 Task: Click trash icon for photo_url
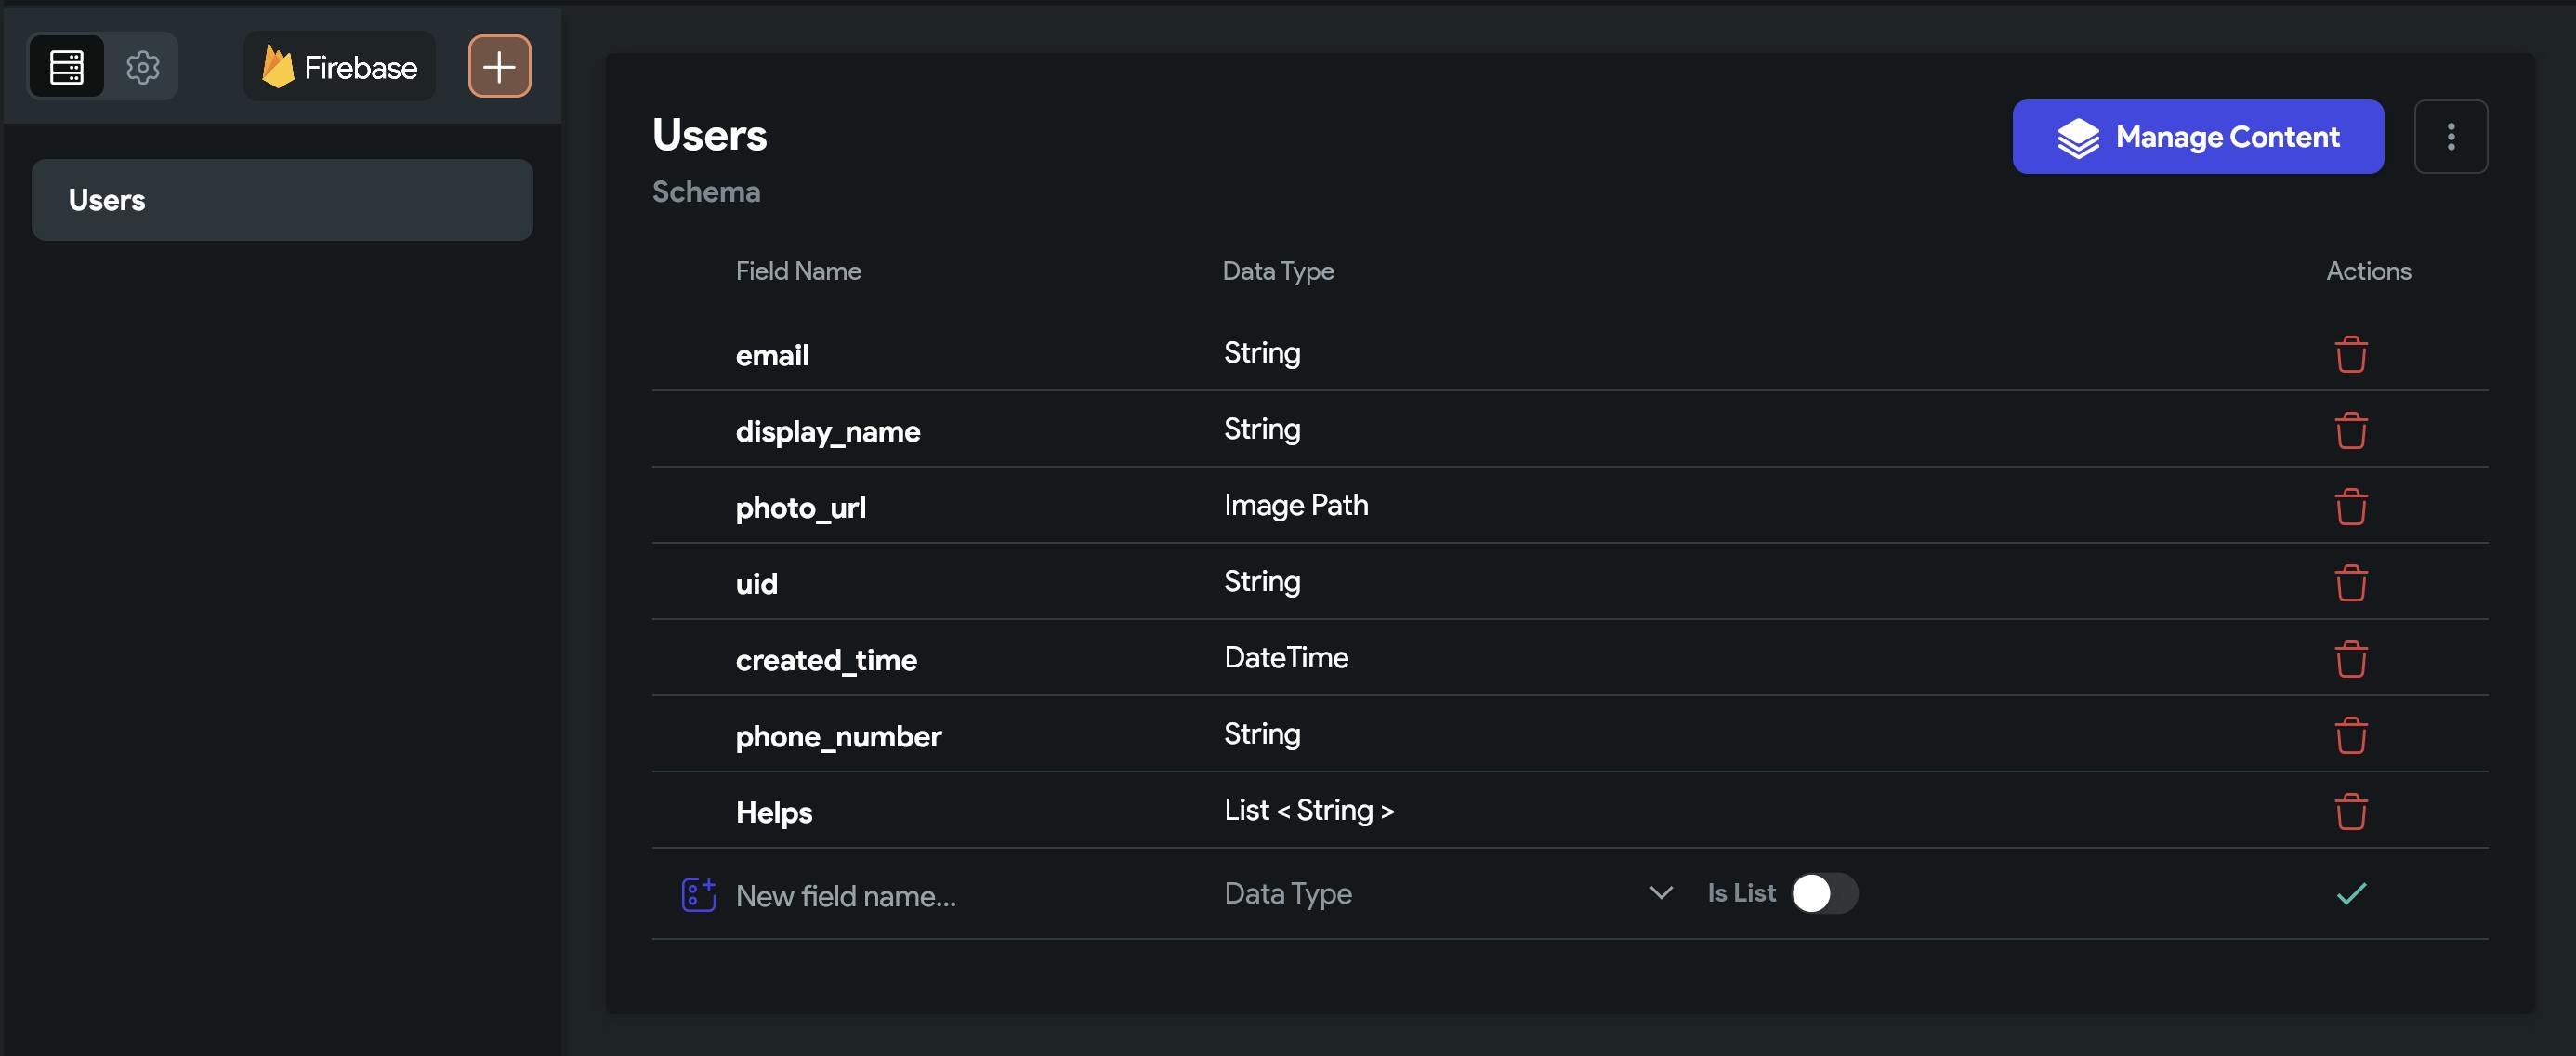pos(2350,507)
